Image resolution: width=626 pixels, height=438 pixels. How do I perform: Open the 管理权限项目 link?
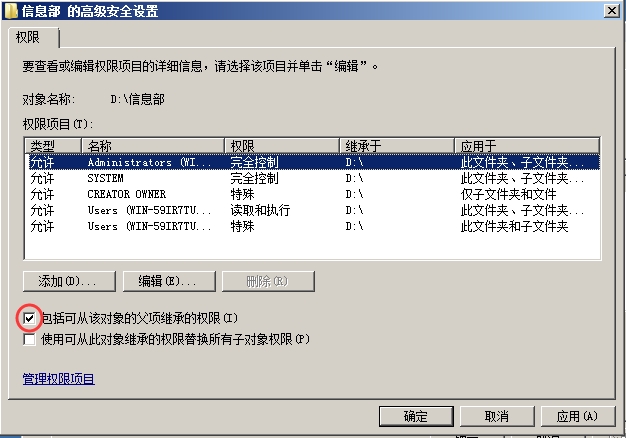(x=58, y=379)
